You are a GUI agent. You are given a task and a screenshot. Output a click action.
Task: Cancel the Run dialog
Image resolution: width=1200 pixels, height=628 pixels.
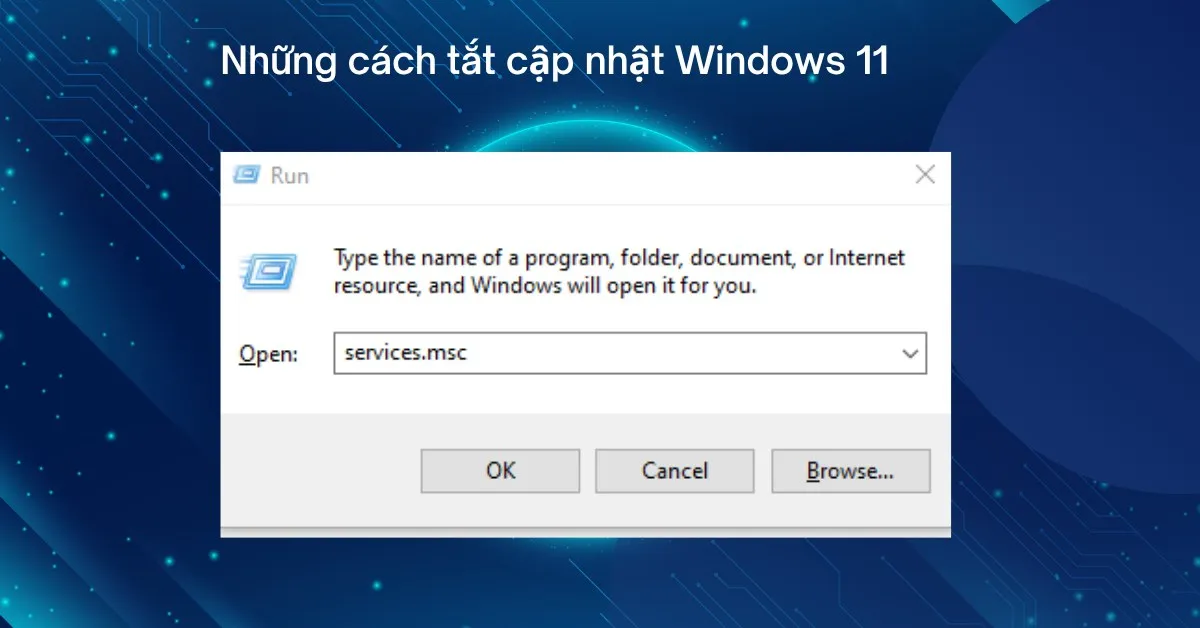(675, 471)
